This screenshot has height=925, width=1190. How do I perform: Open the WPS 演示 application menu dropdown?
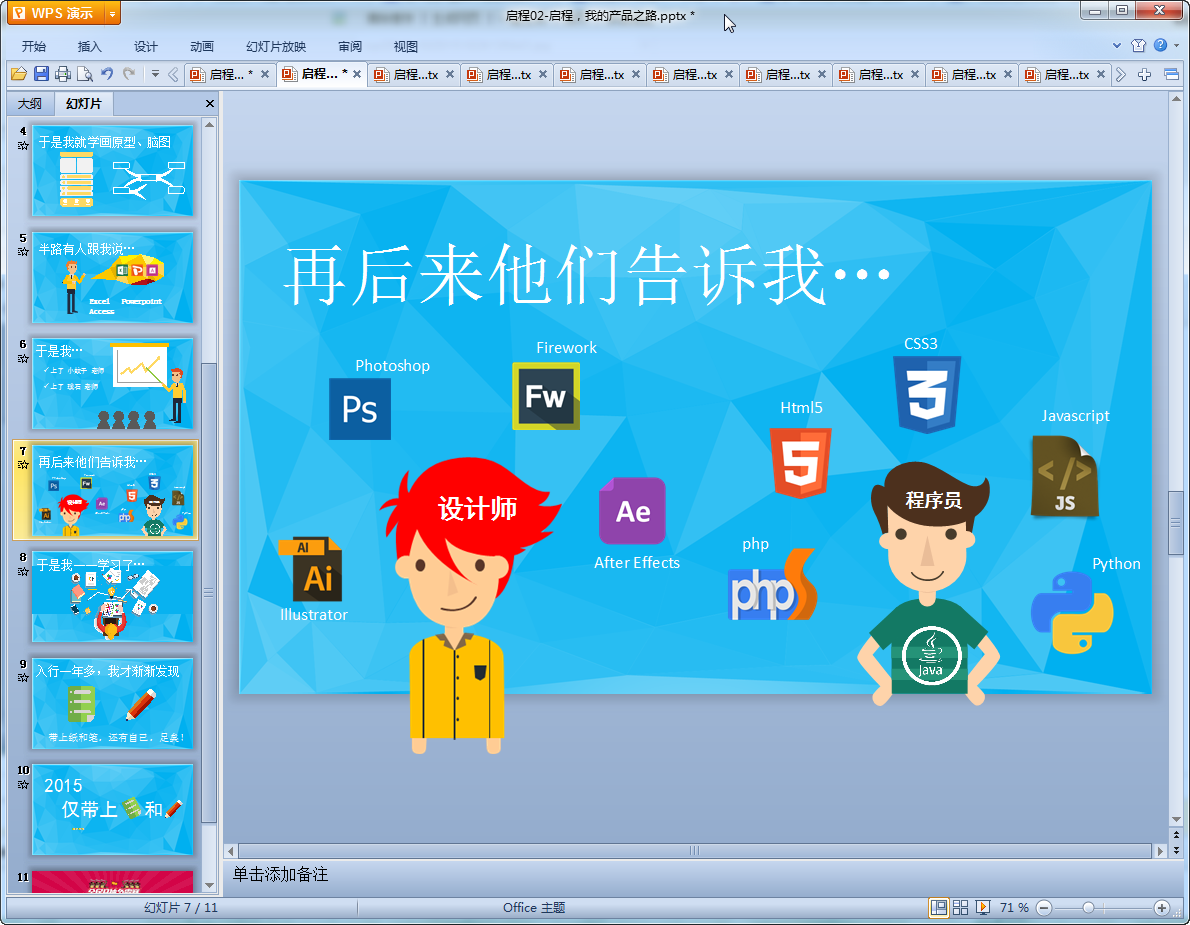coord(111,13)
